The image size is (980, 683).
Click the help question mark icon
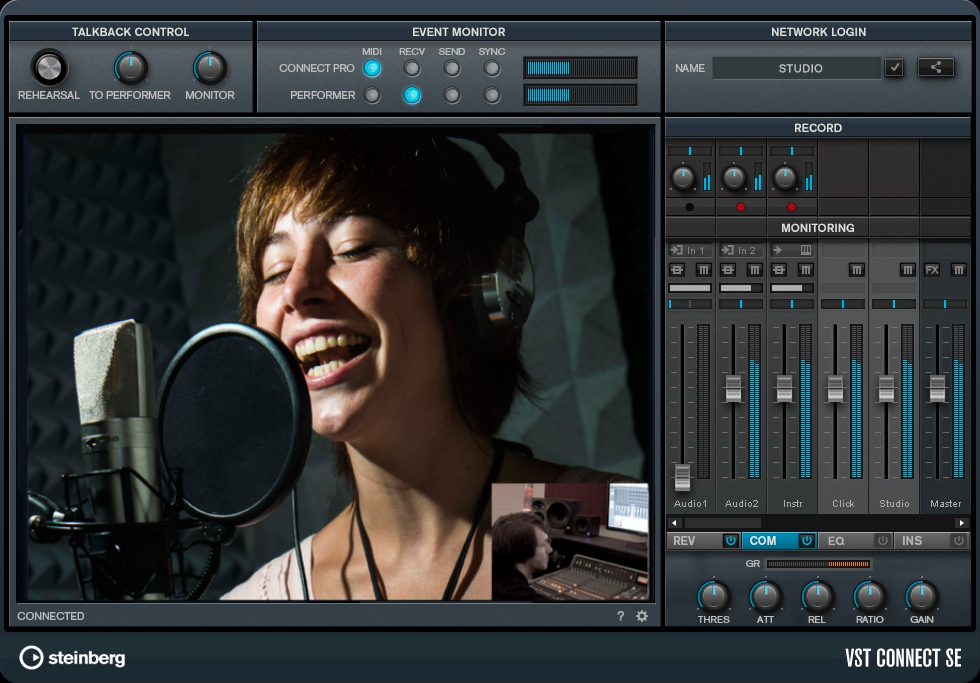621,616
